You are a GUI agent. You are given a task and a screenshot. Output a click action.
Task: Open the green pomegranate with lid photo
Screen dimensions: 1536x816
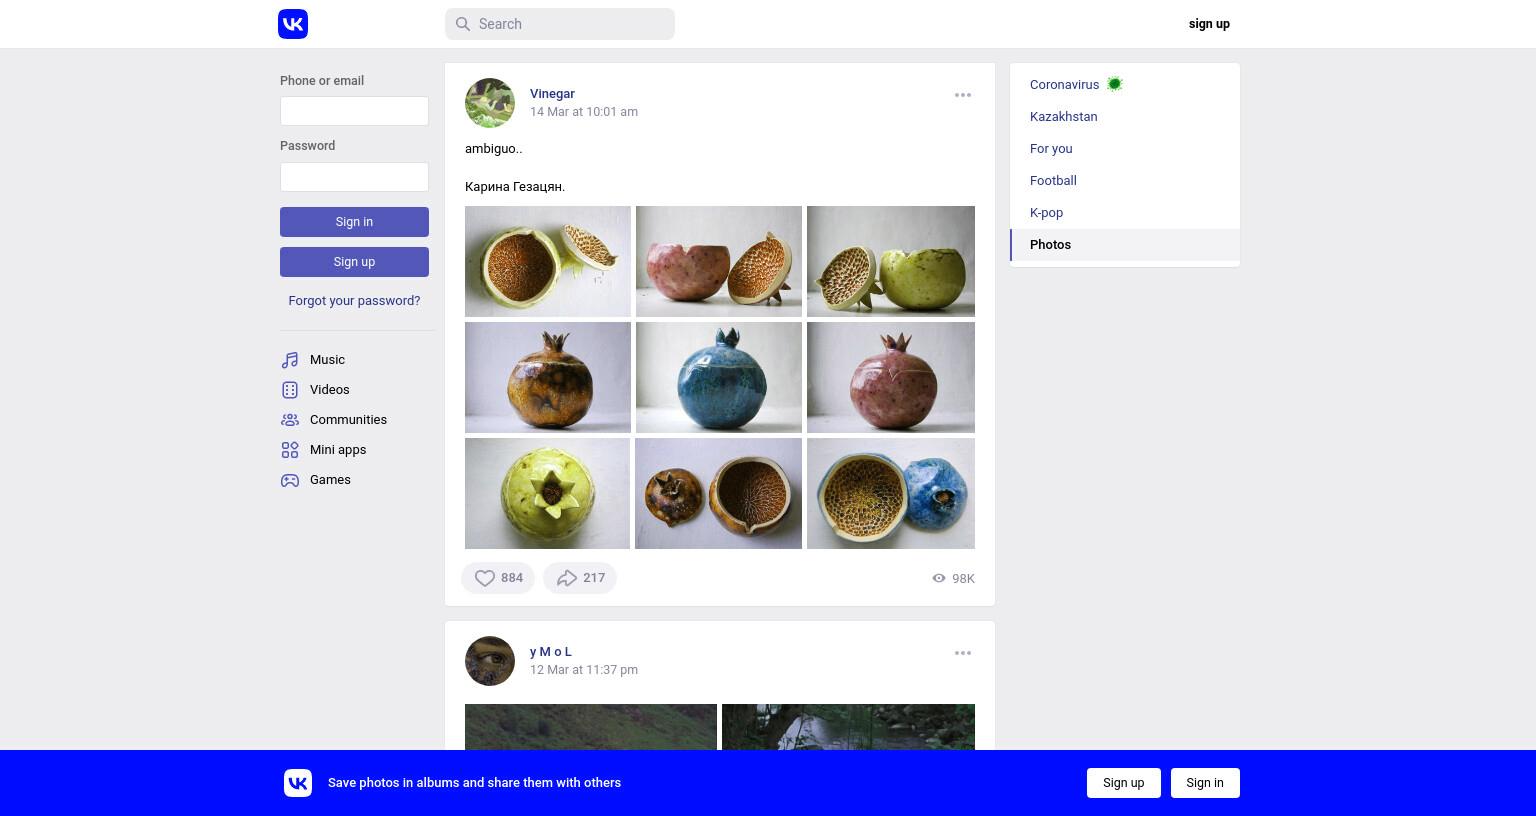click(x=891, y=261)
